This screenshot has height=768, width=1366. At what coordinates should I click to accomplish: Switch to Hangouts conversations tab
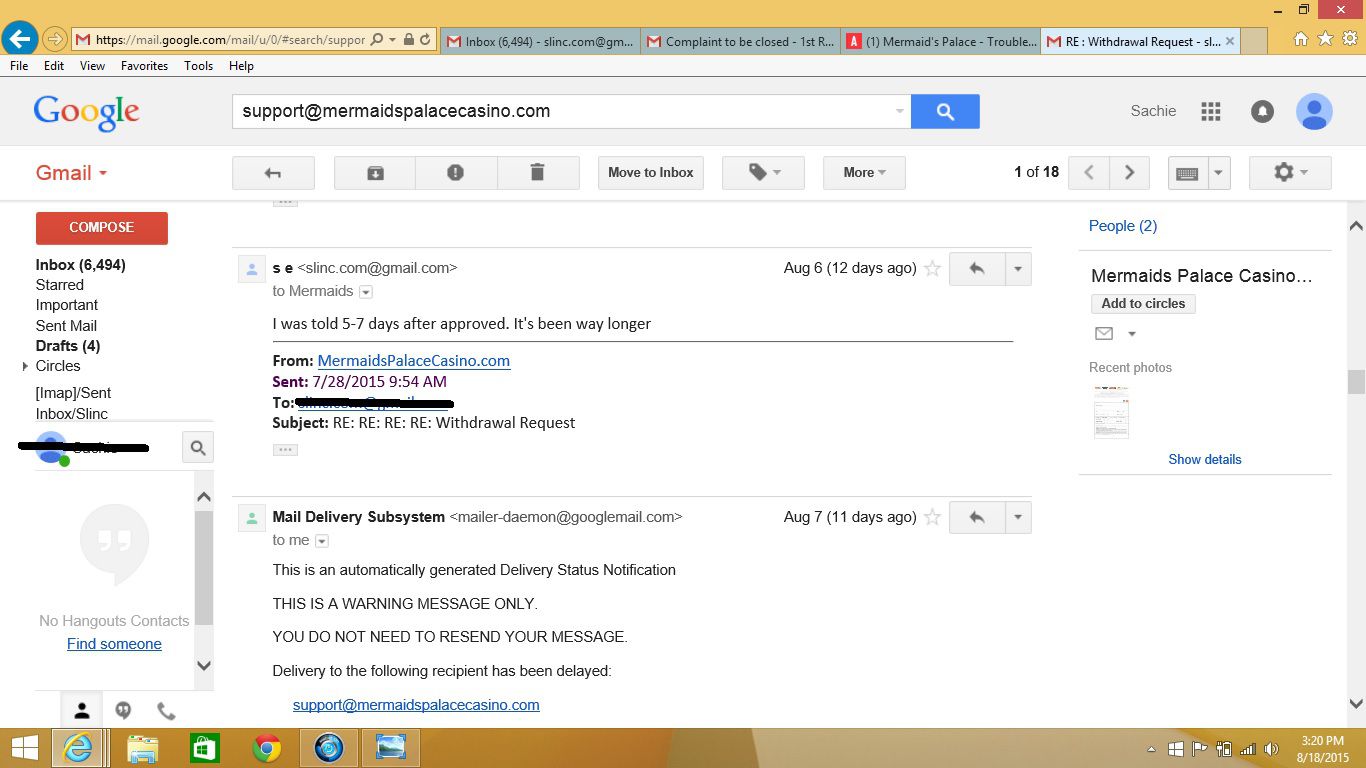pos(123,711)
